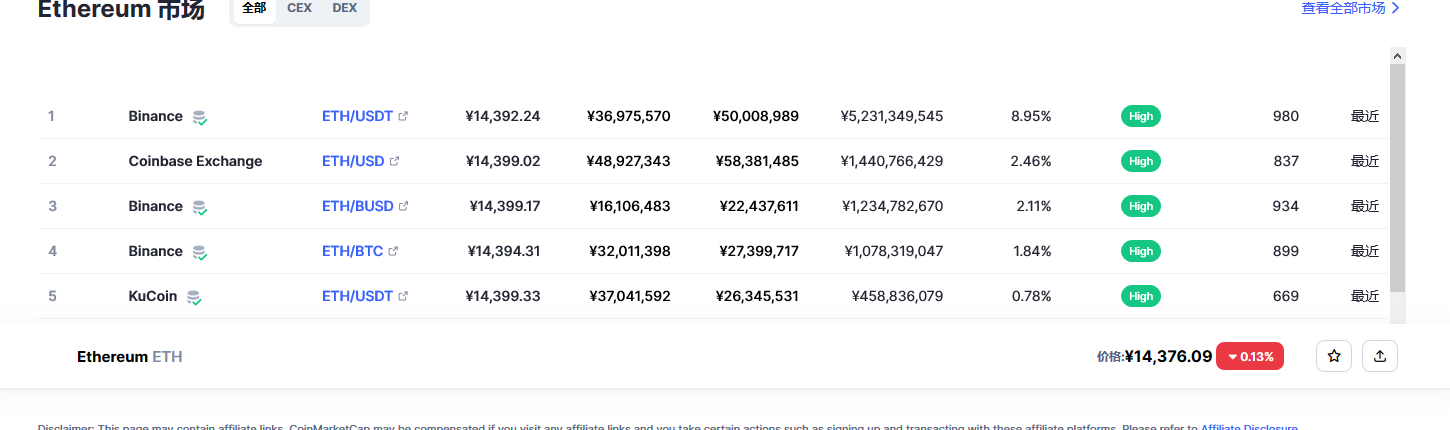The width and height of the screenshot is (1450, 430).
Task: Click depth value ¥26,345,531
Action: coord(757,296)
